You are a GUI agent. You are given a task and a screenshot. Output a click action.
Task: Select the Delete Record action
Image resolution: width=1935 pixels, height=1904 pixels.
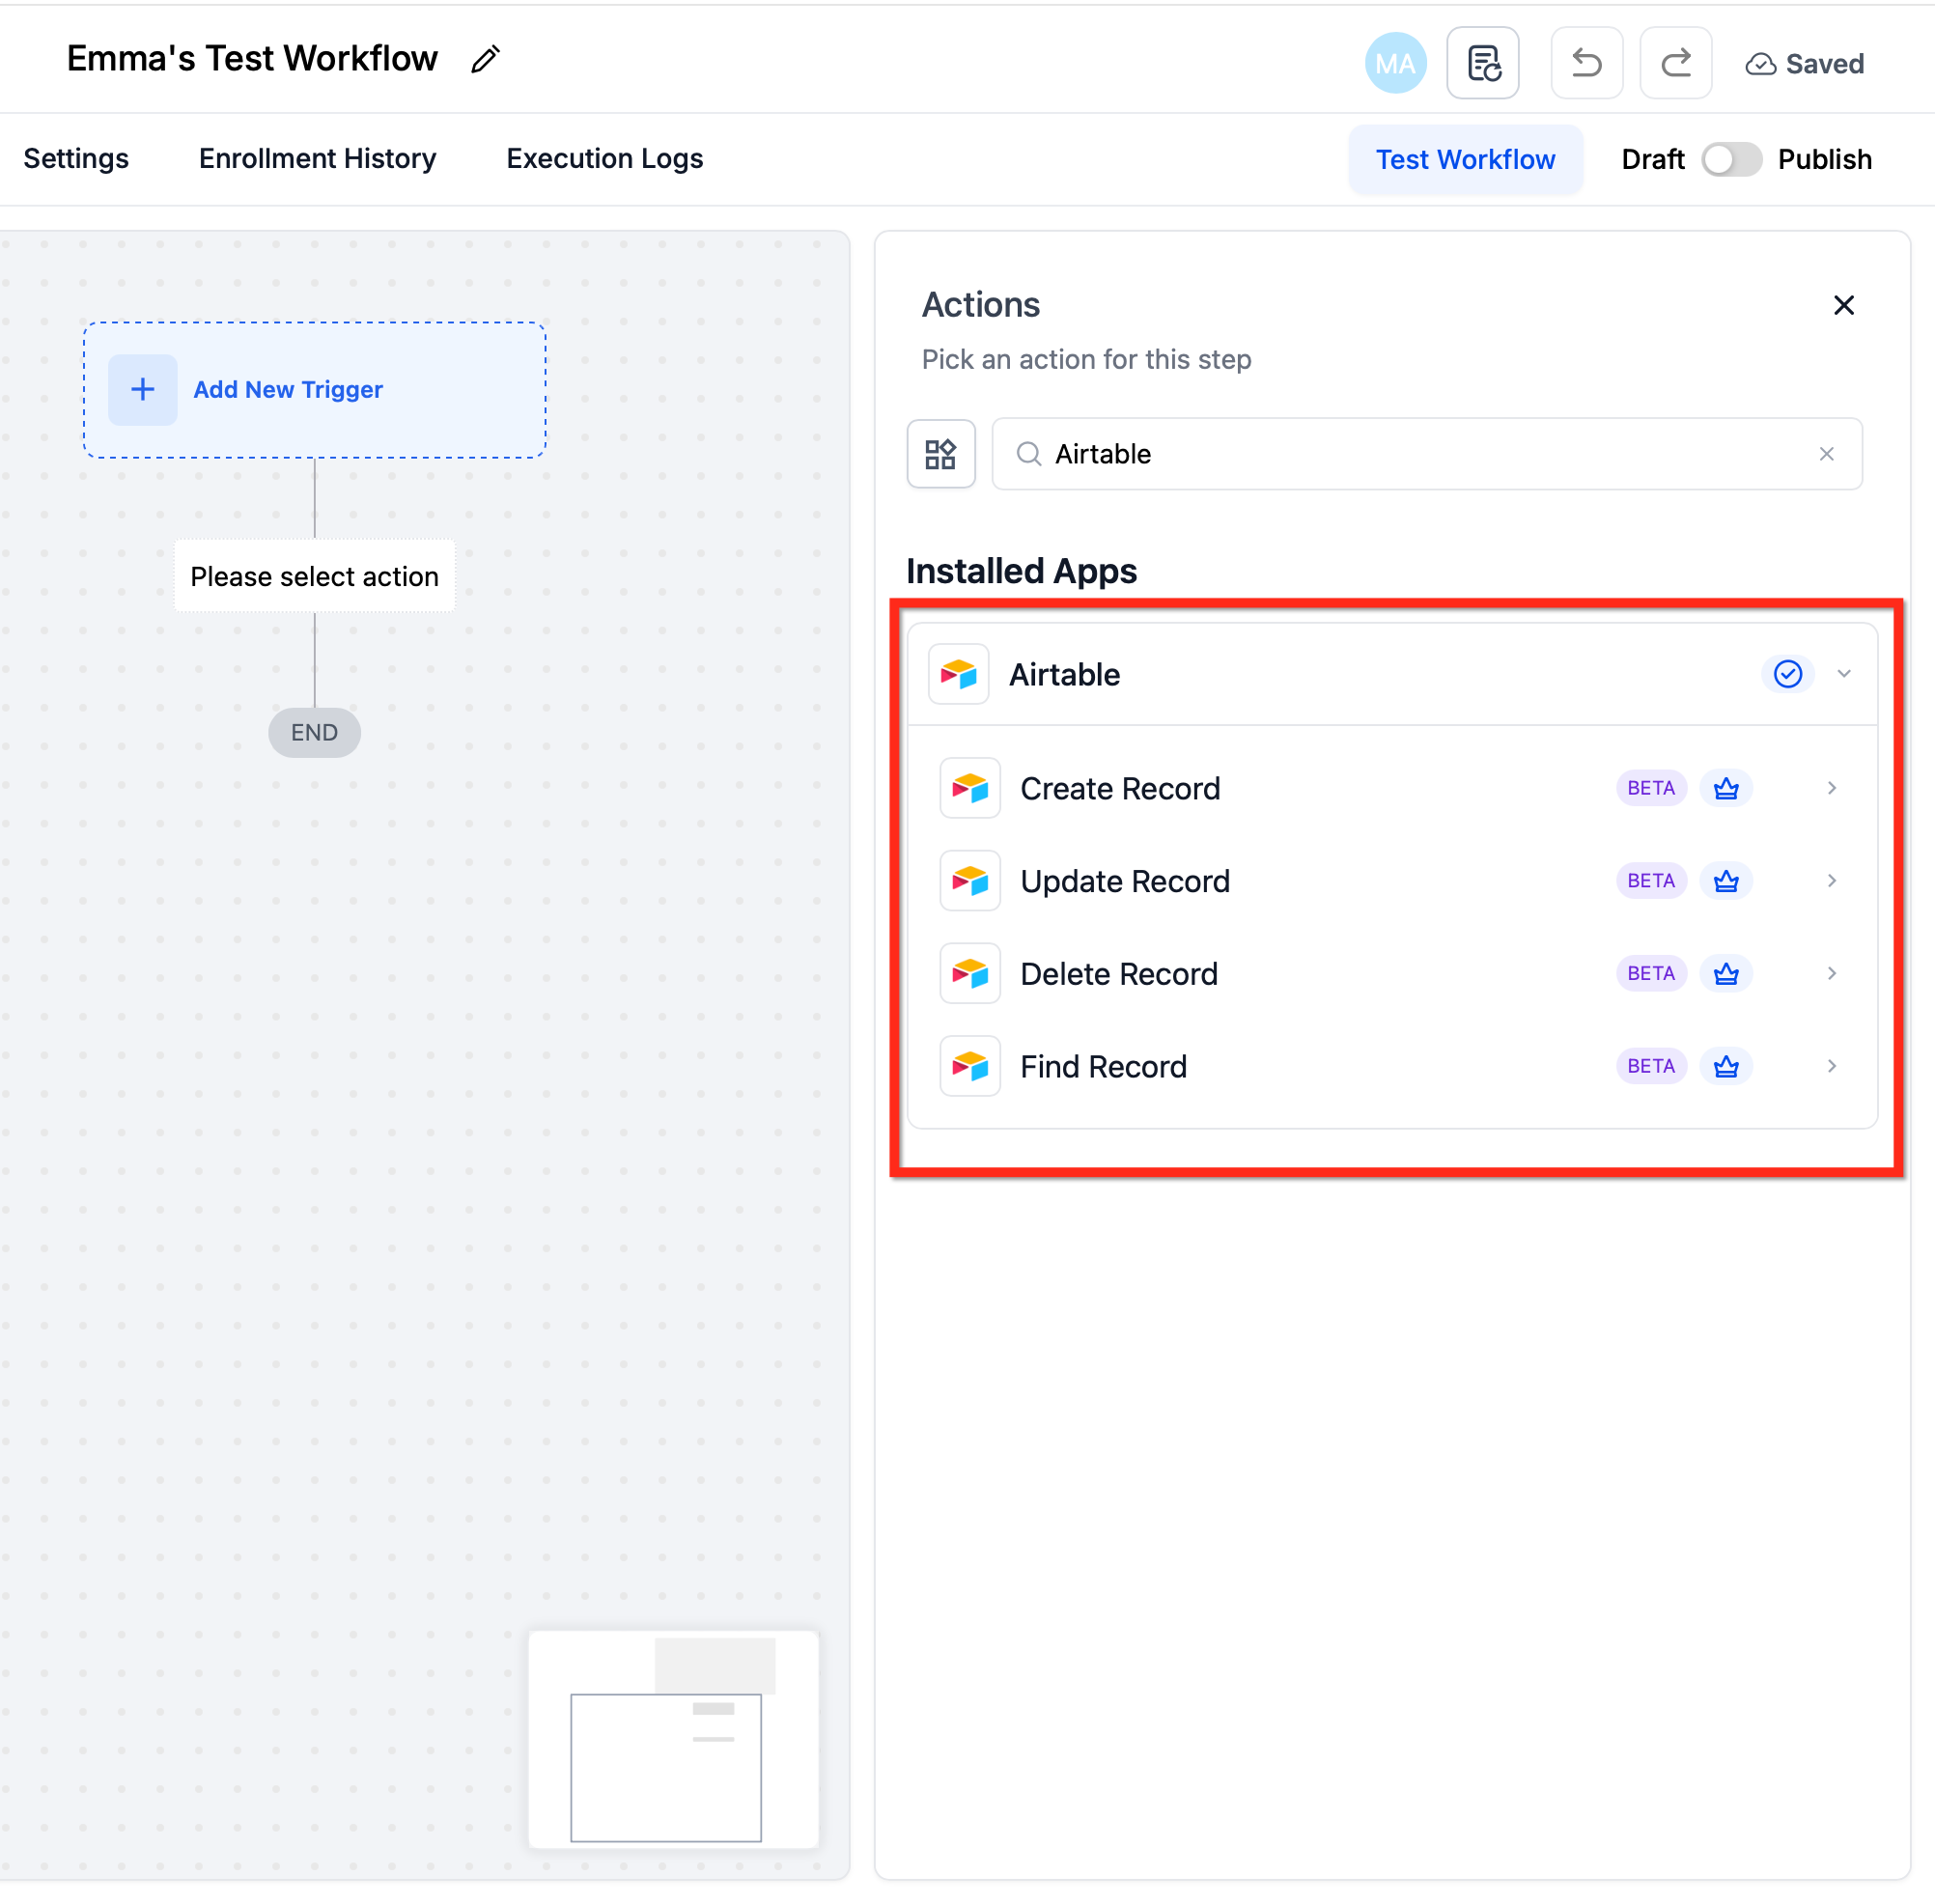tap(1118, 974)
